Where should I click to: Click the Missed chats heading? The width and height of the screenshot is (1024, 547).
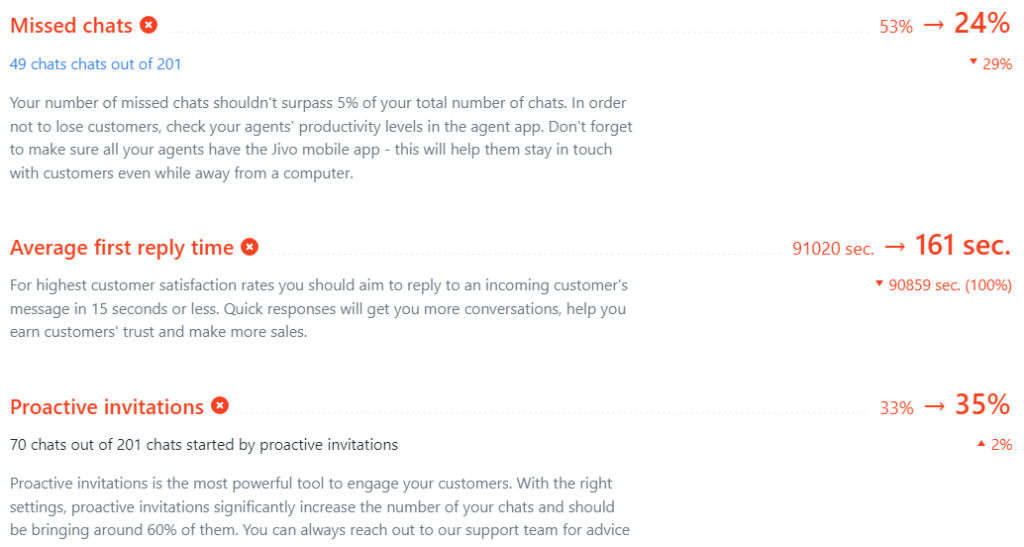71,25
